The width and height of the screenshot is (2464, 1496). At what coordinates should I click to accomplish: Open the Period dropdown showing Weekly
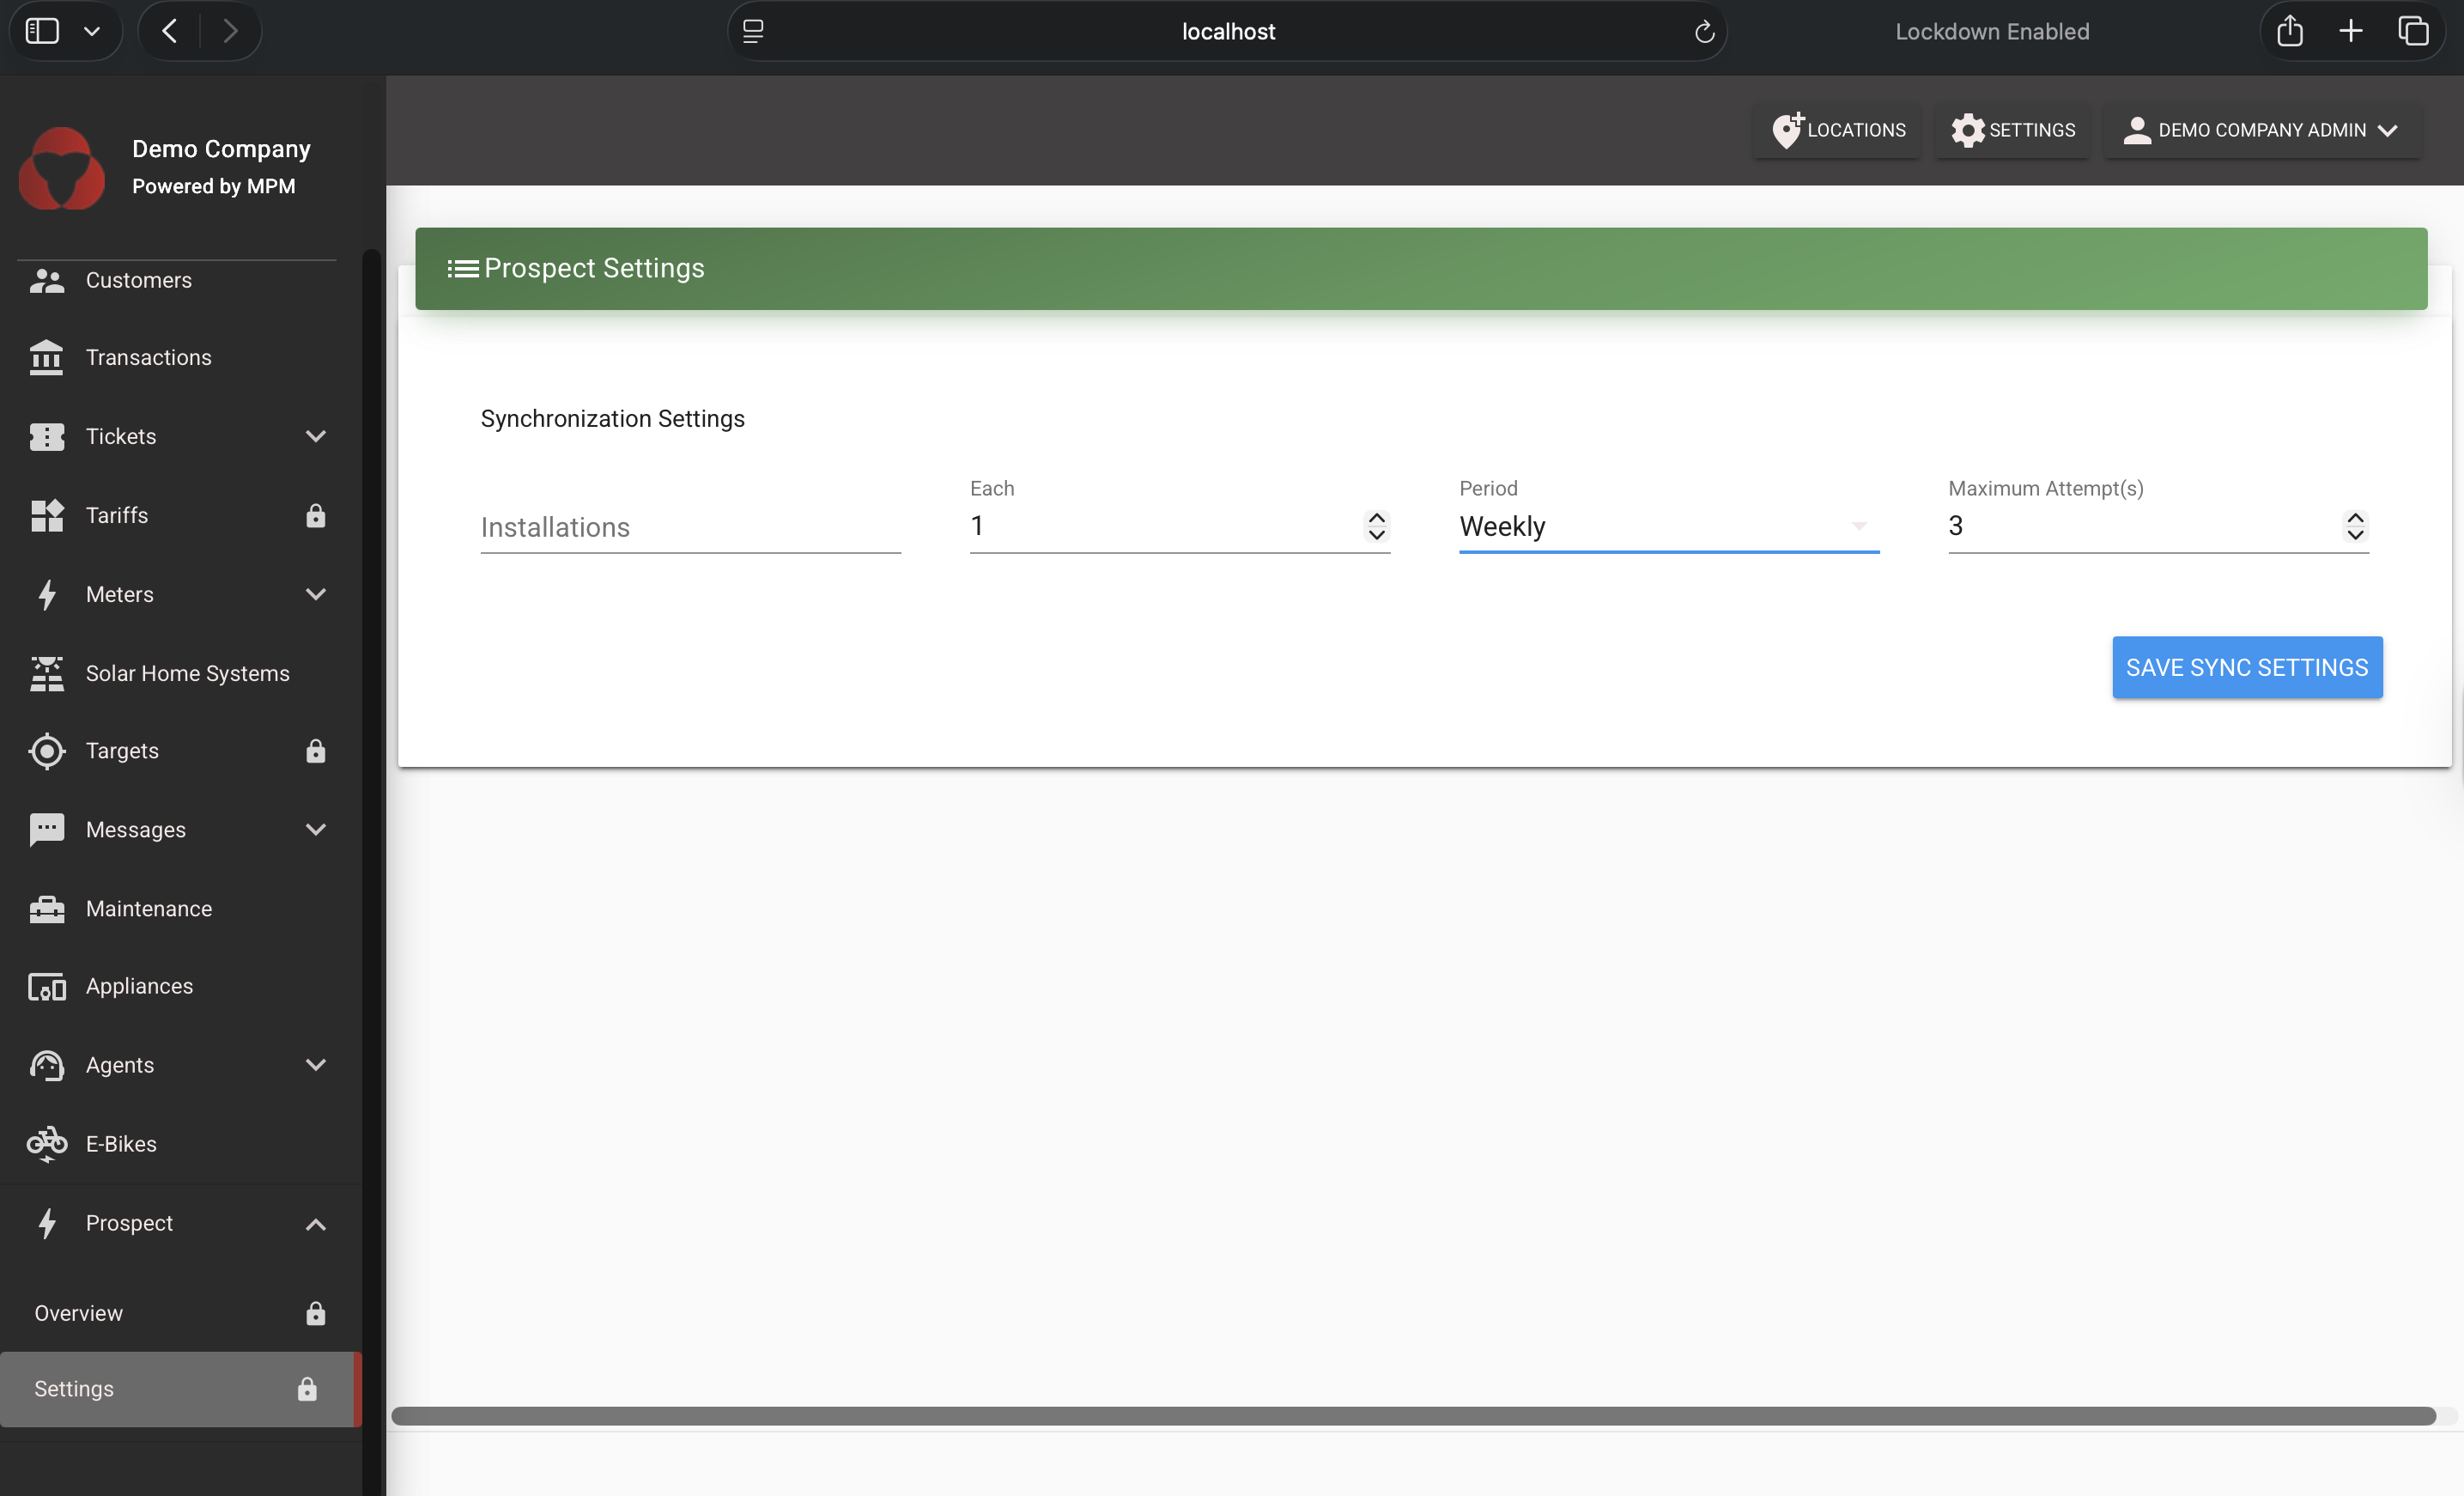[1666, 526]
